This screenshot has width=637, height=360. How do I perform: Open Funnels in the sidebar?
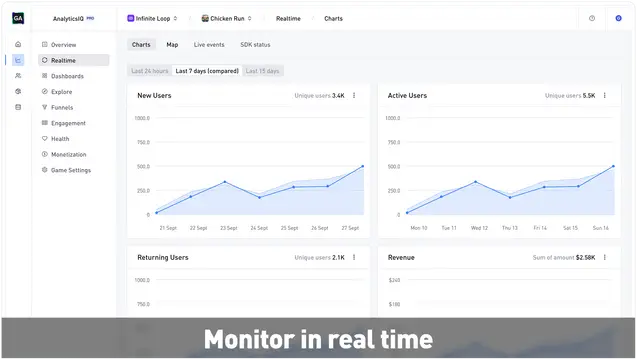[74, 107]
